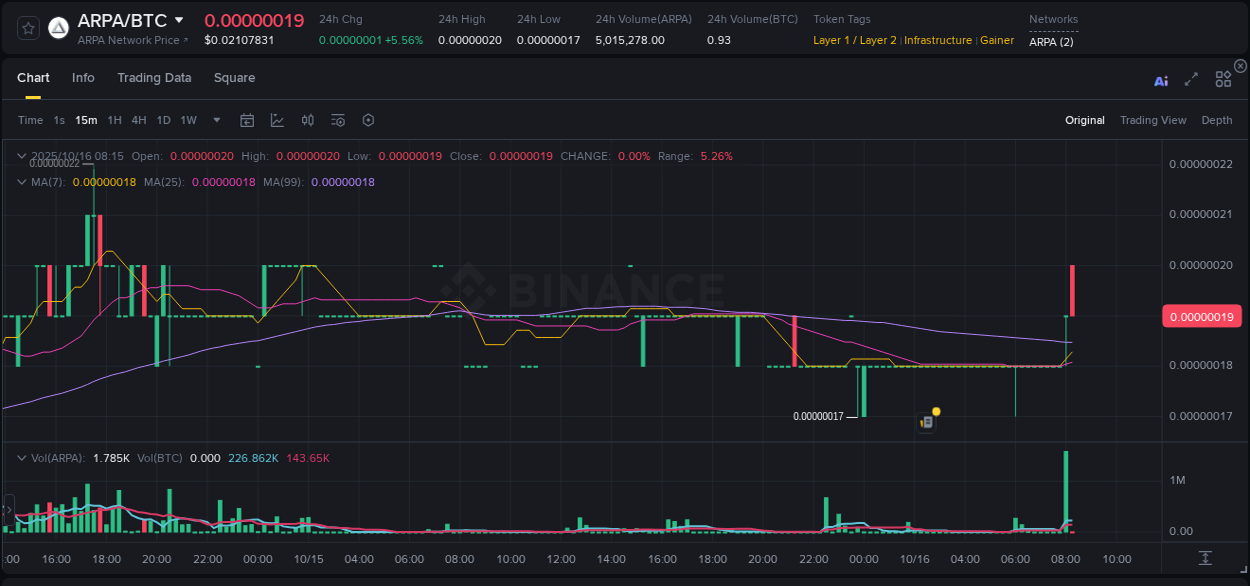Image resolution: width=1250 pixels, height=586 pixels.
Task: Select the 1D interval
Action: [x=163, y=120]
